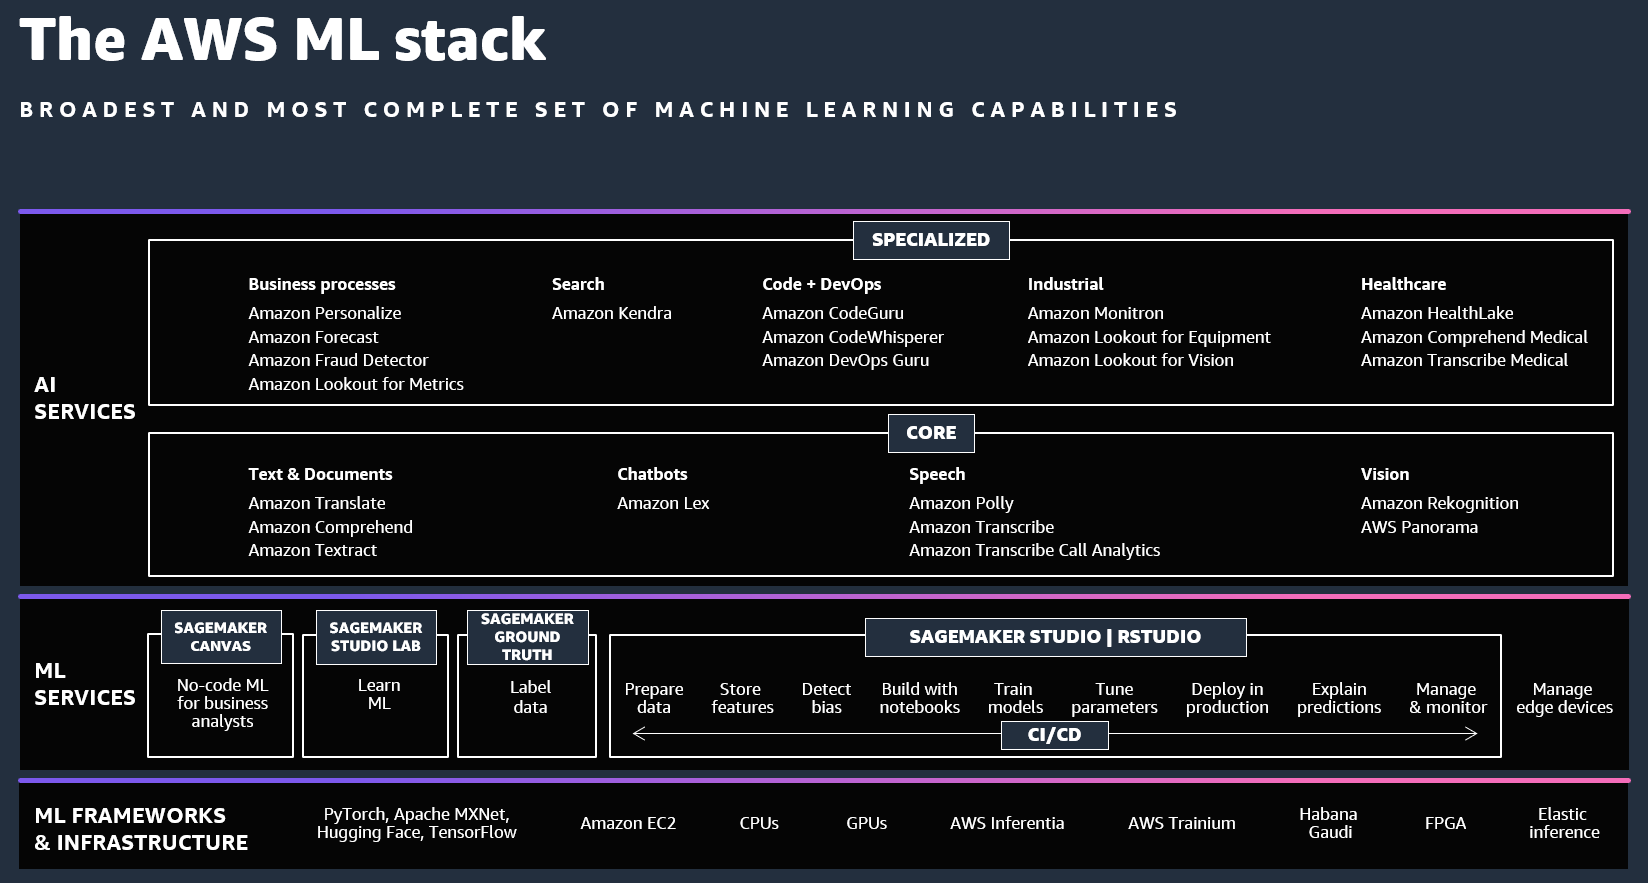The image size is (1648, 883).
Task: Select 'PyTorch, Apache MXNet, Hugging Face, TensorFlow'
Action: point(417,823)
